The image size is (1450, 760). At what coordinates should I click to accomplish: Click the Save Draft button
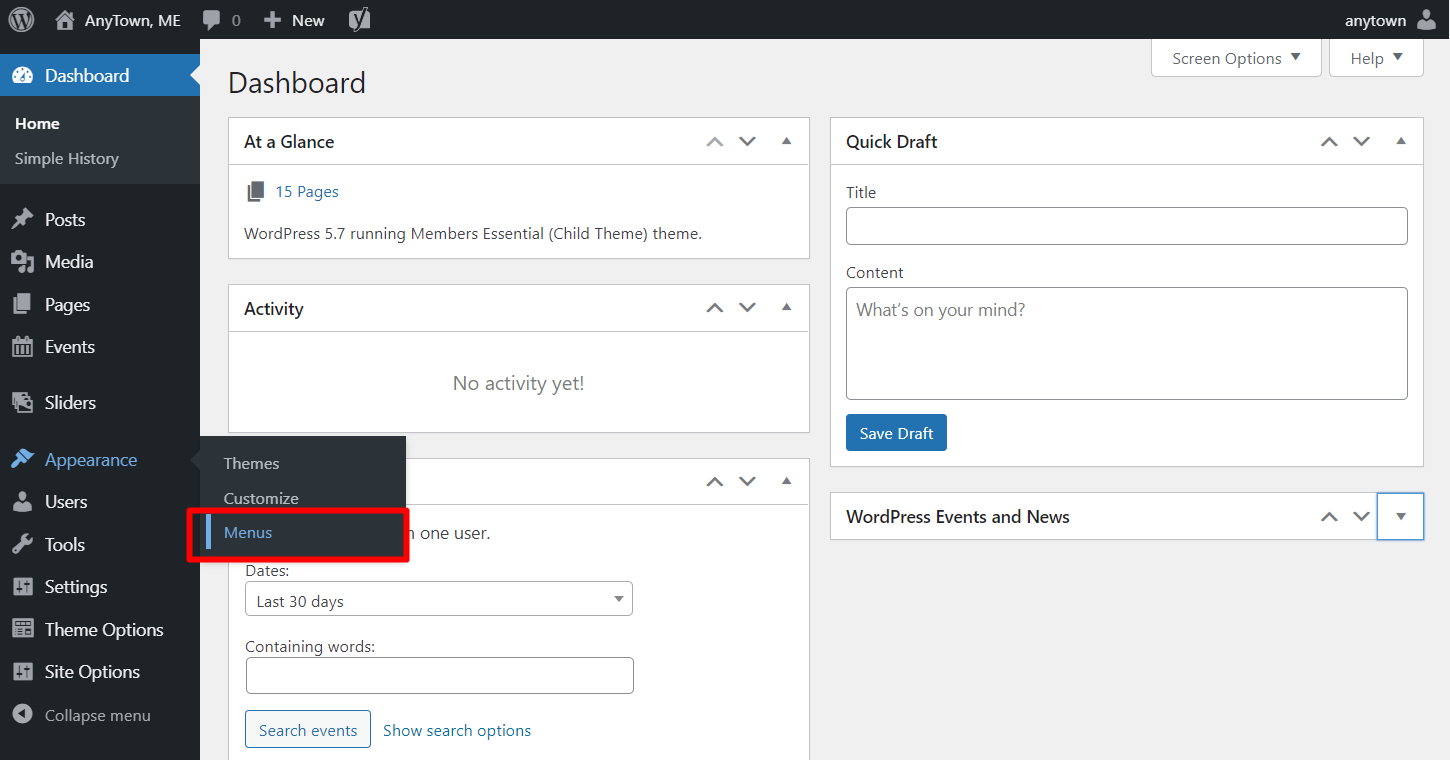(896, 433)
